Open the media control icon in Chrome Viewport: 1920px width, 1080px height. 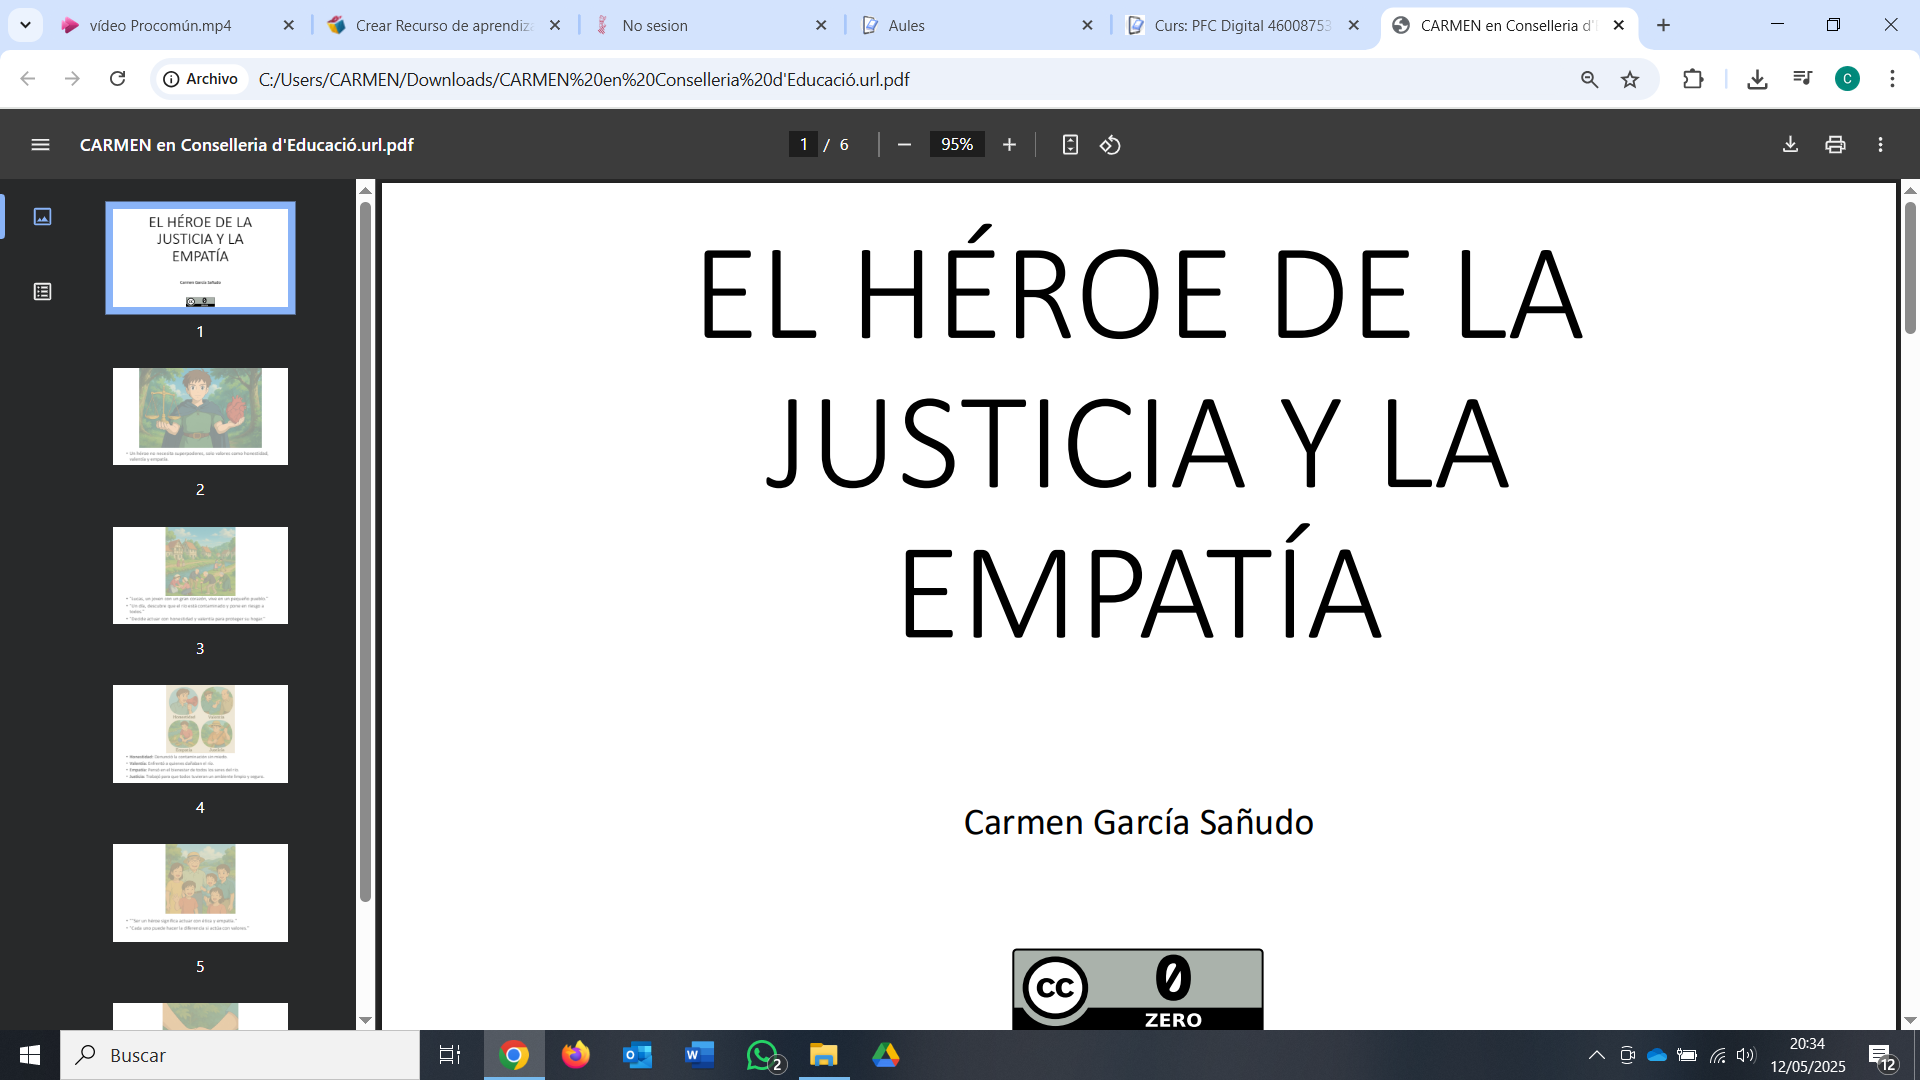(x=1802, y=79)
